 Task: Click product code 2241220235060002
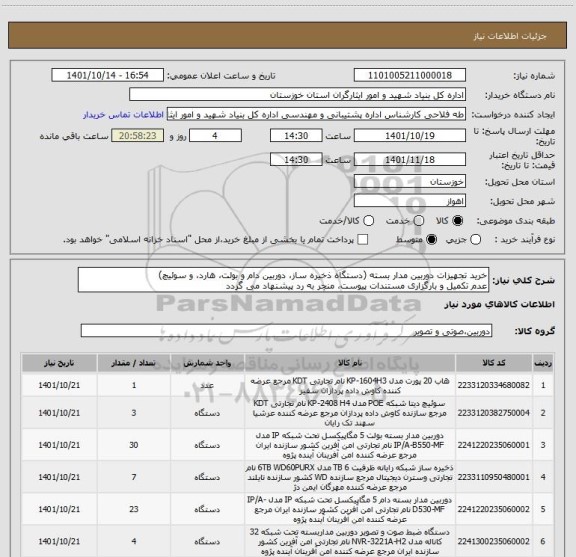point(494,509)
